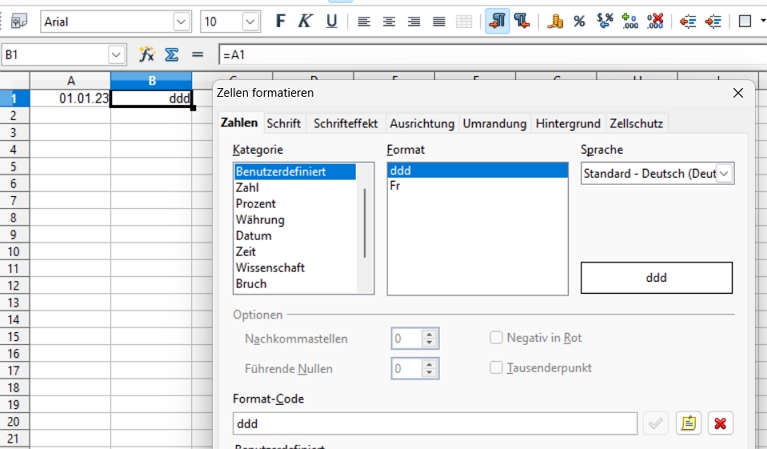The image size is (767, 449).
Task: Center text horizontally using the toolbar
Action: pos(389,21)
